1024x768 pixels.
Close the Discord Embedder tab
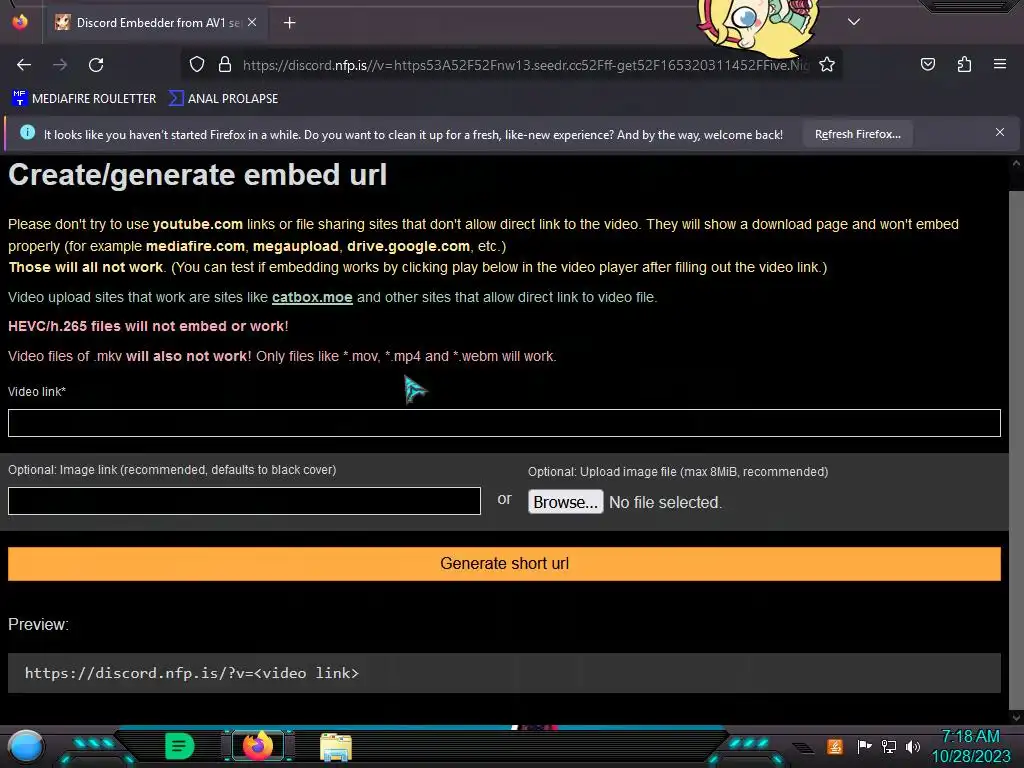coord(252,22)
